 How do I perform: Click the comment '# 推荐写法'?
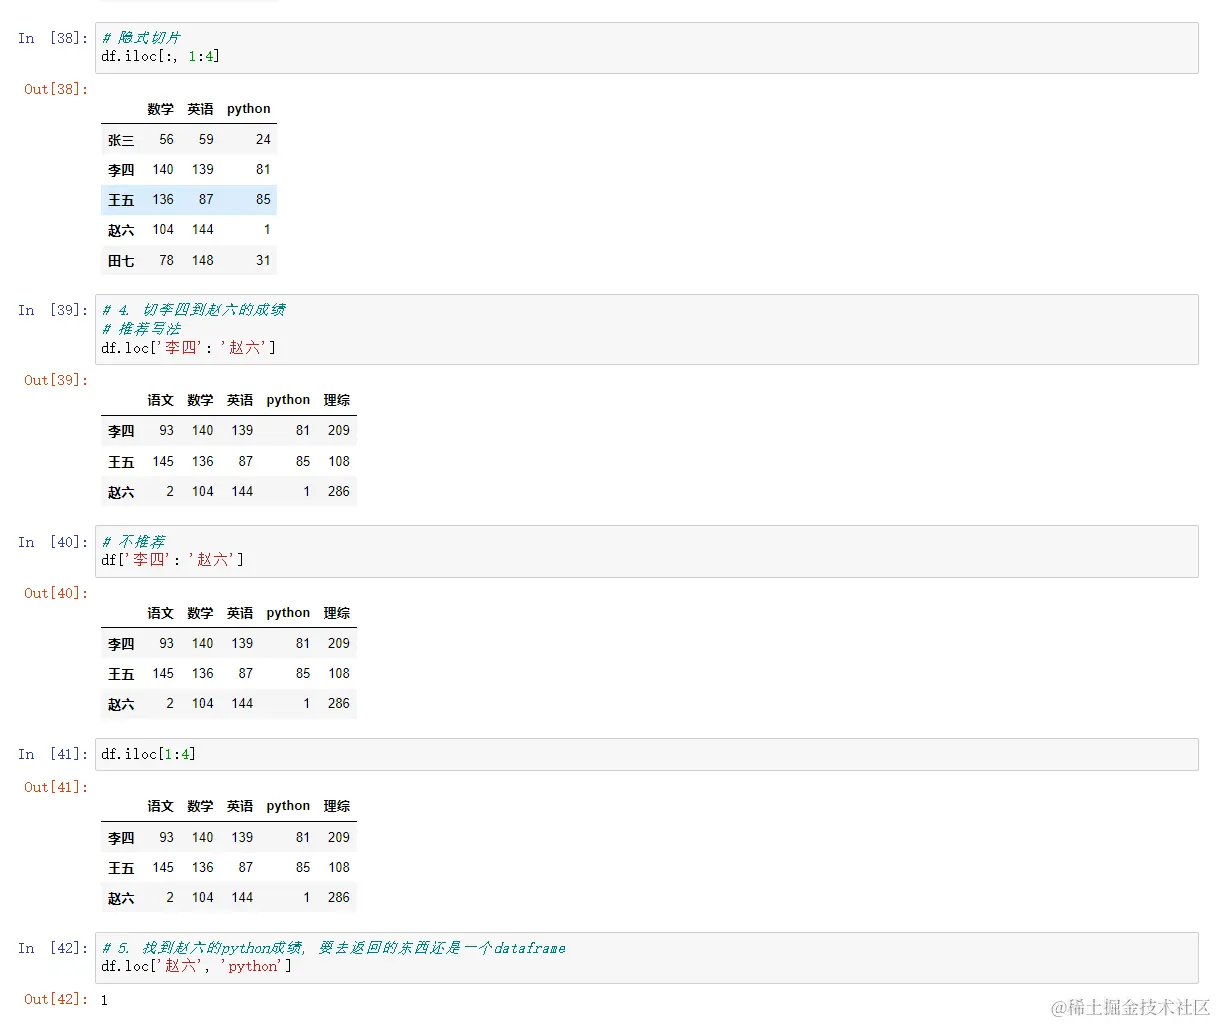[141, 329]
